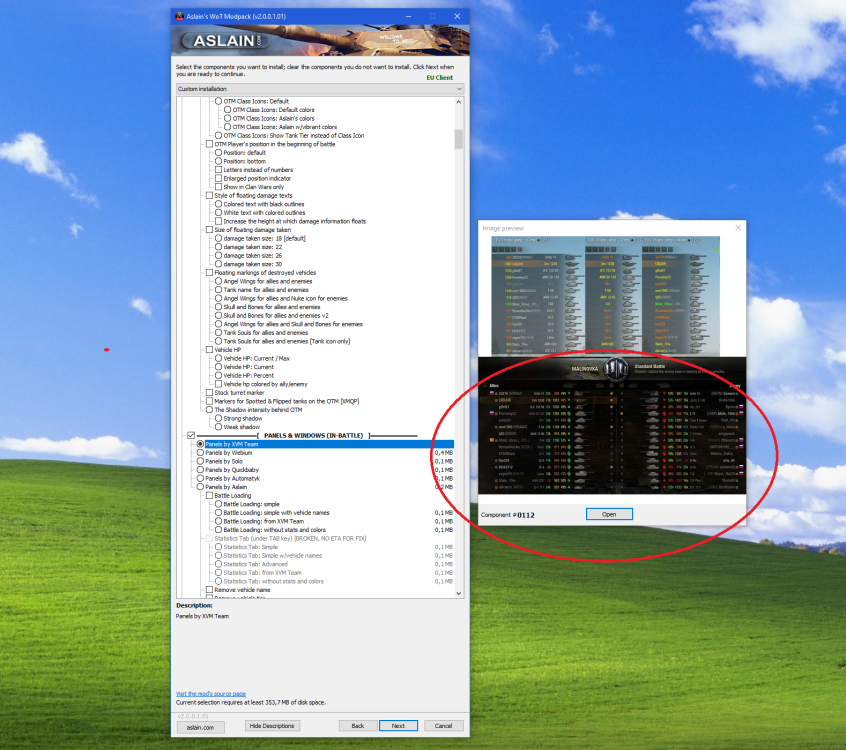Select Panels by Aslain
The height and width of the screenshot is (750, 846).
point(200,487)
